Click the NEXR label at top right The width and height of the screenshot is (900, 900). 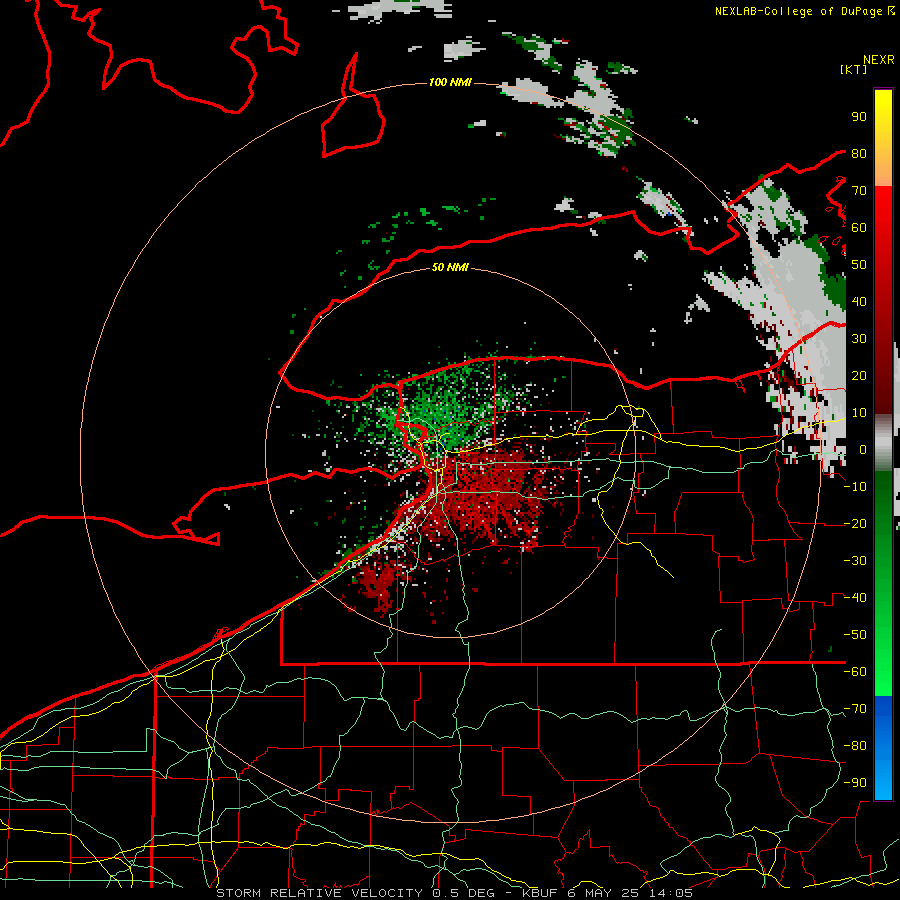[x=879, y=60]
